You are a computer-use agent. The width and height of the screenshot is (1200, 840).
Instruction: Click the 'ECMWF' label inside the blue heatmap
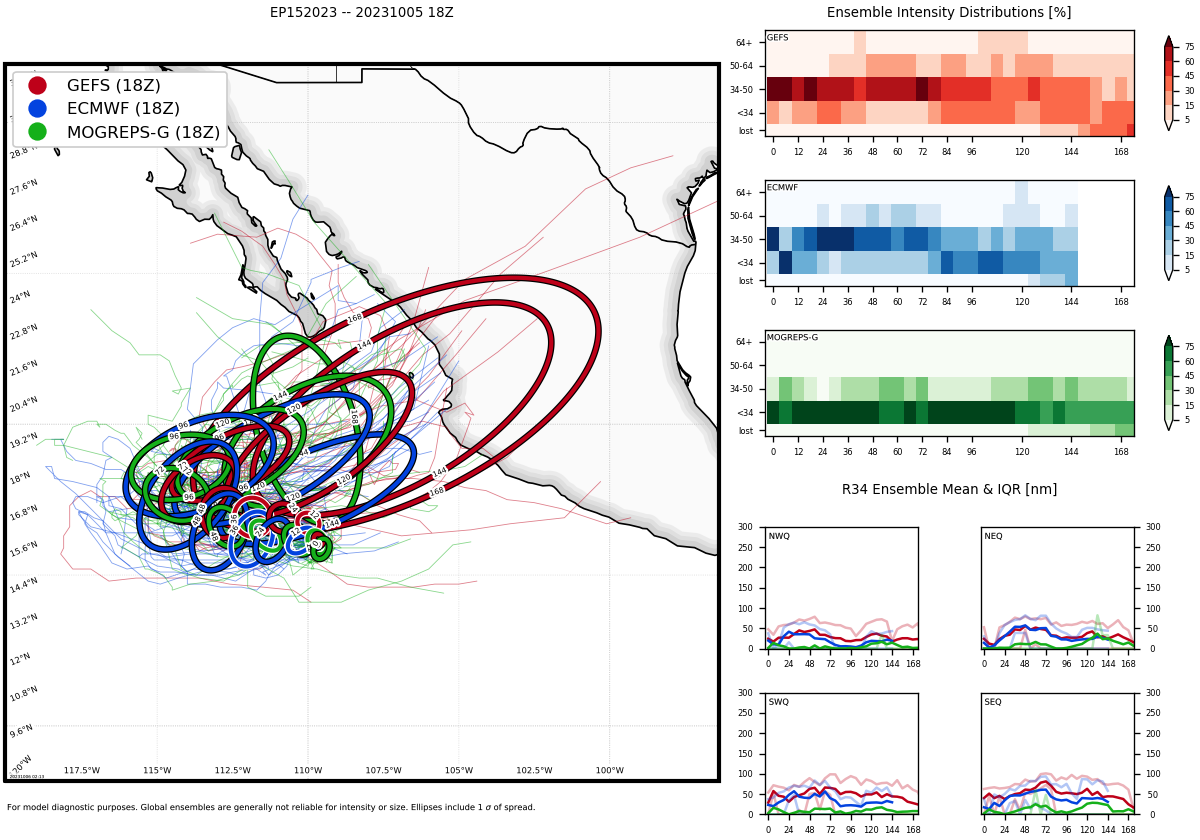click(782, 188)
